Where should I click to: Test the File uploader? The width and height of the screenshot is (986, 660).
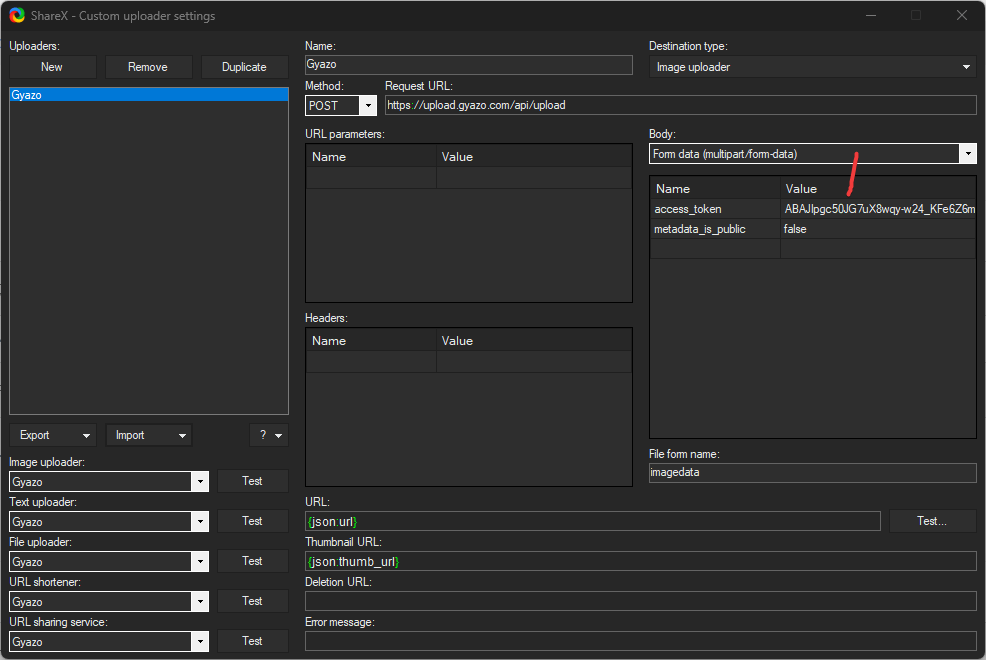point(253,561)
